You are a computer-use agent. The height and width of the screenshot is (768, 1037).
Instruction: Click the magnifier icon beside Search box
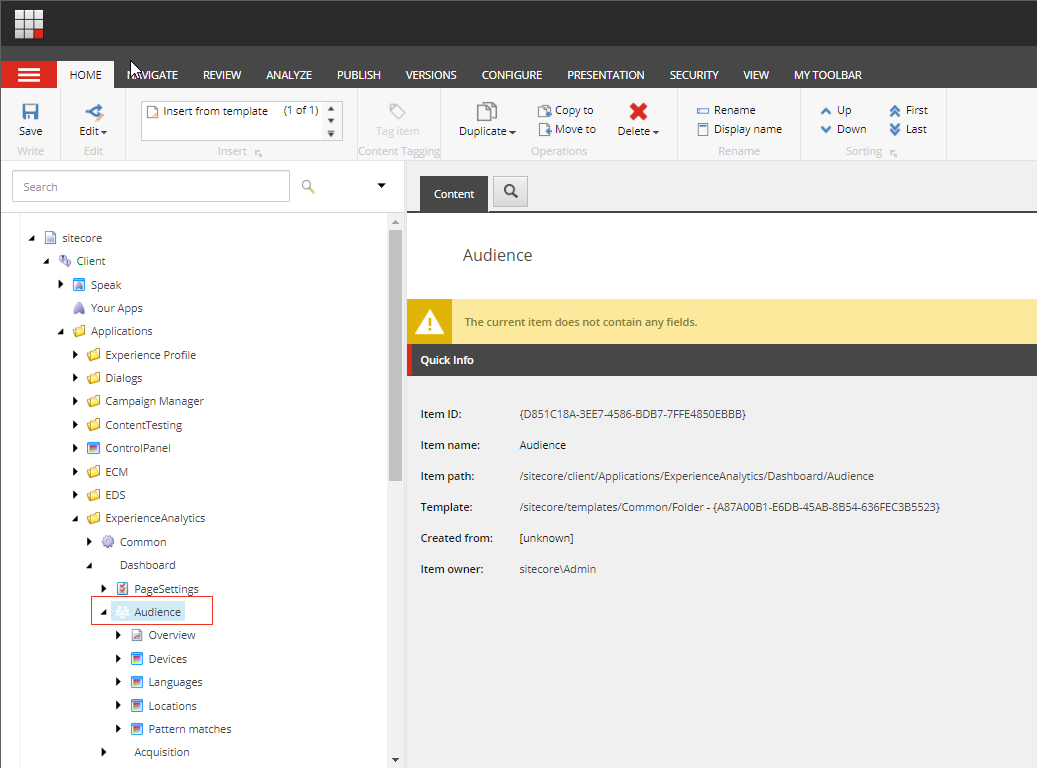pyautogui.click(x=308, y=187)
